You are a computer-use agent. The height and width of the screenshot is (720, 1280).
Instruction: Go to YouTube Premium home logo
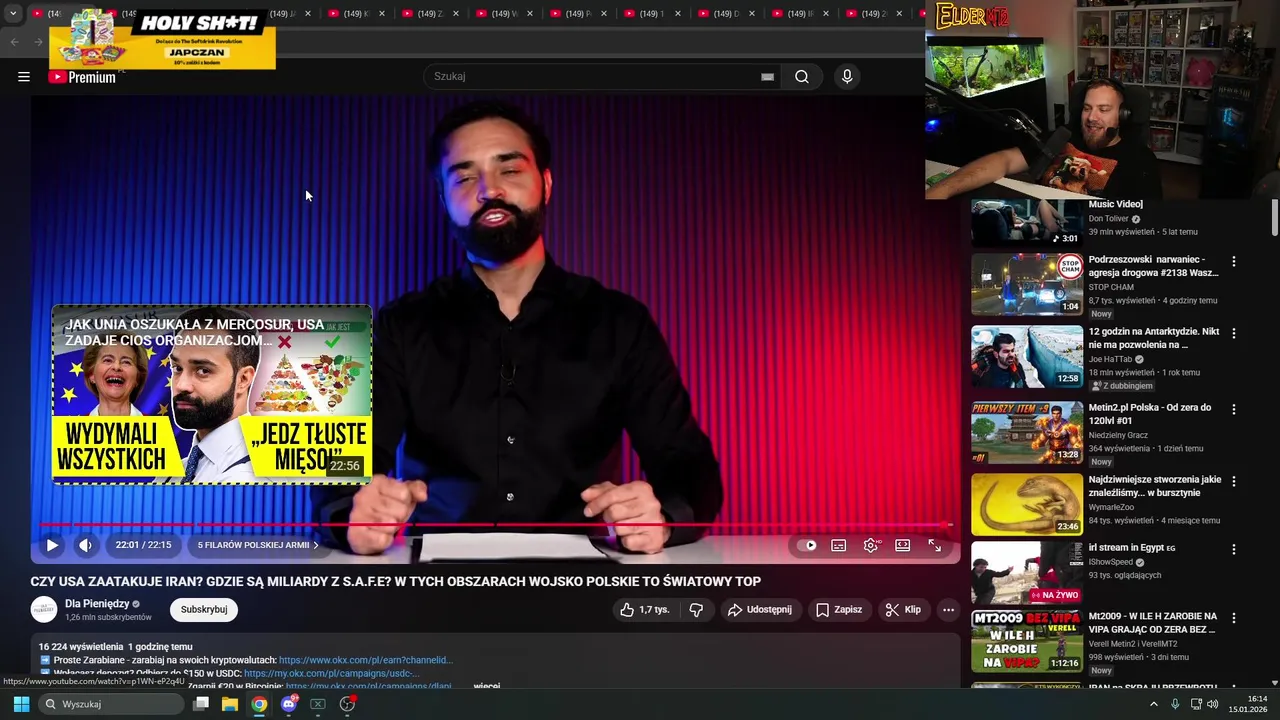pyautogui.click(x=82, y=77)
